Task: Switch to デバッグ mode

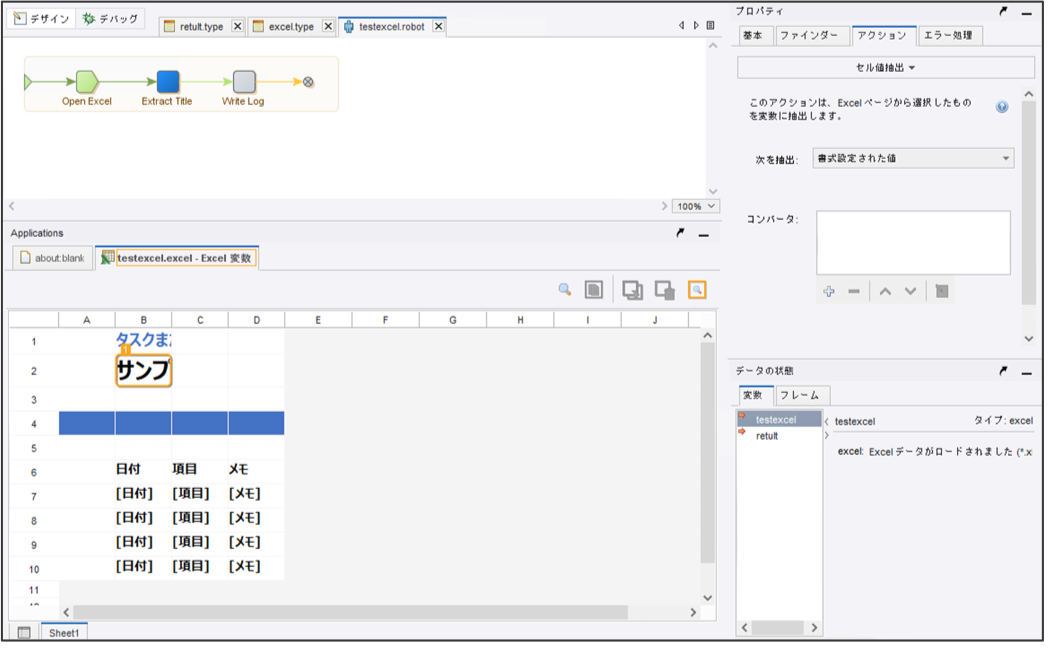Action: tap(110, 19)
